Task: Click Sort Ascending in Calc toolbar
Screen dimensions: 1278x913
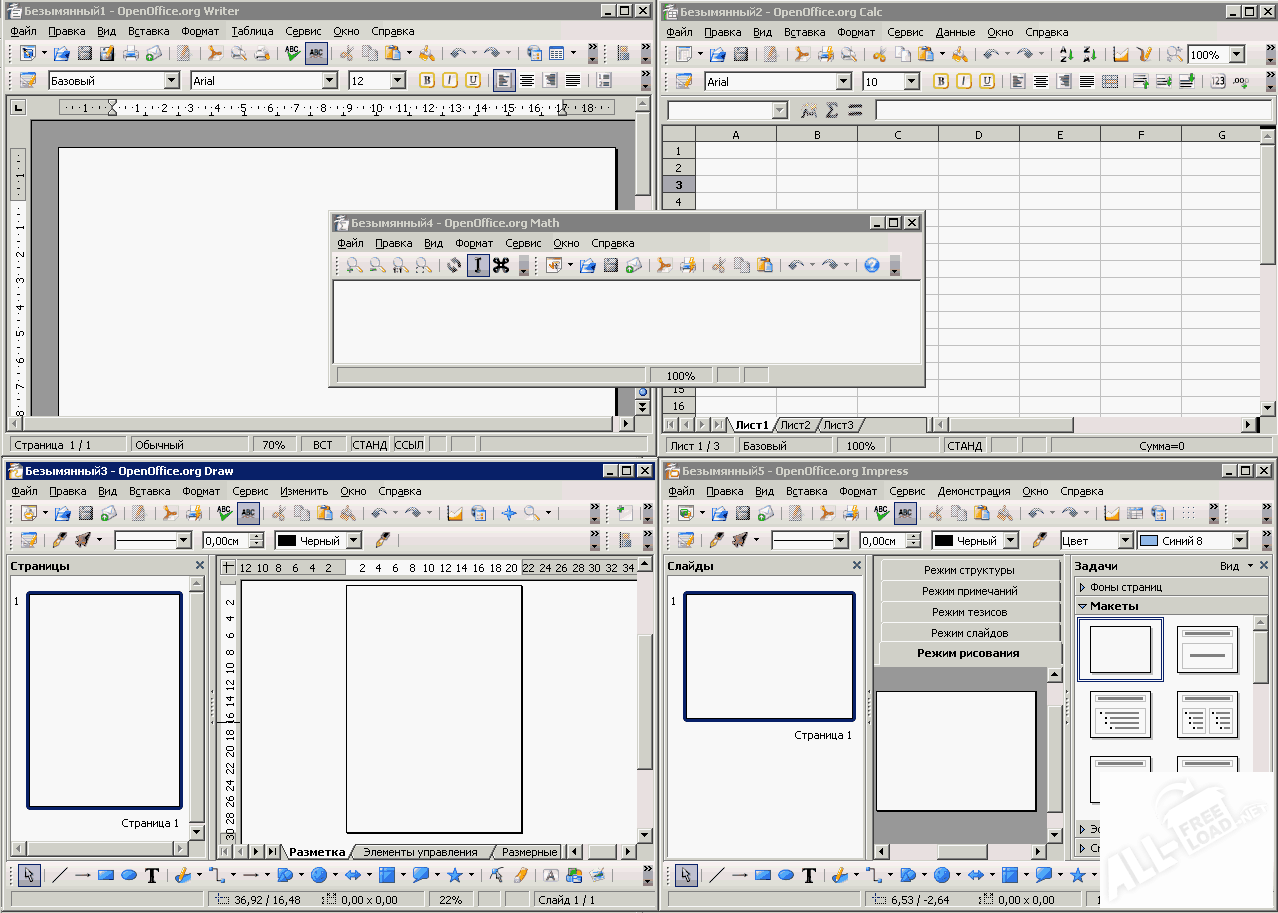Action: pyautogui.click(x=1066, y=53)
